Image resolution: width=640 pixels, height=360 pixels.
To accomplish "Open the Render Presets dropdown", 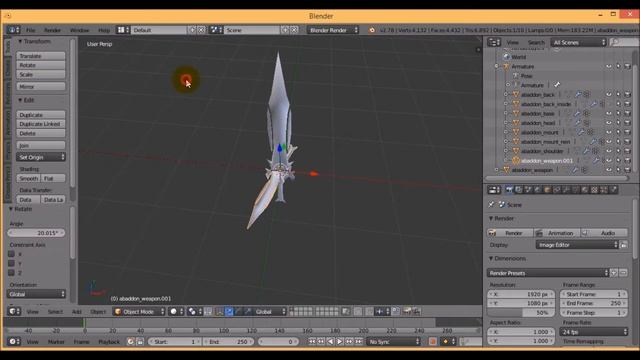I will point(548,273).
